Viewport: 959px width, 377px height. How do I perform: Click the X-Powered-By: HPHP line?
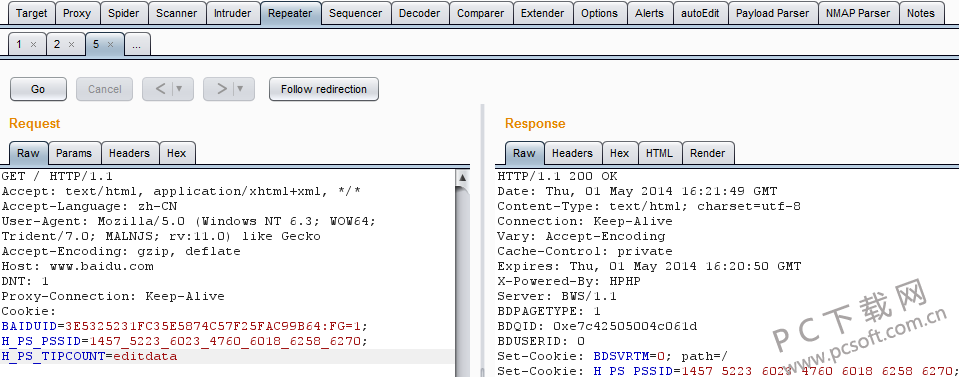tap(569, 282)
